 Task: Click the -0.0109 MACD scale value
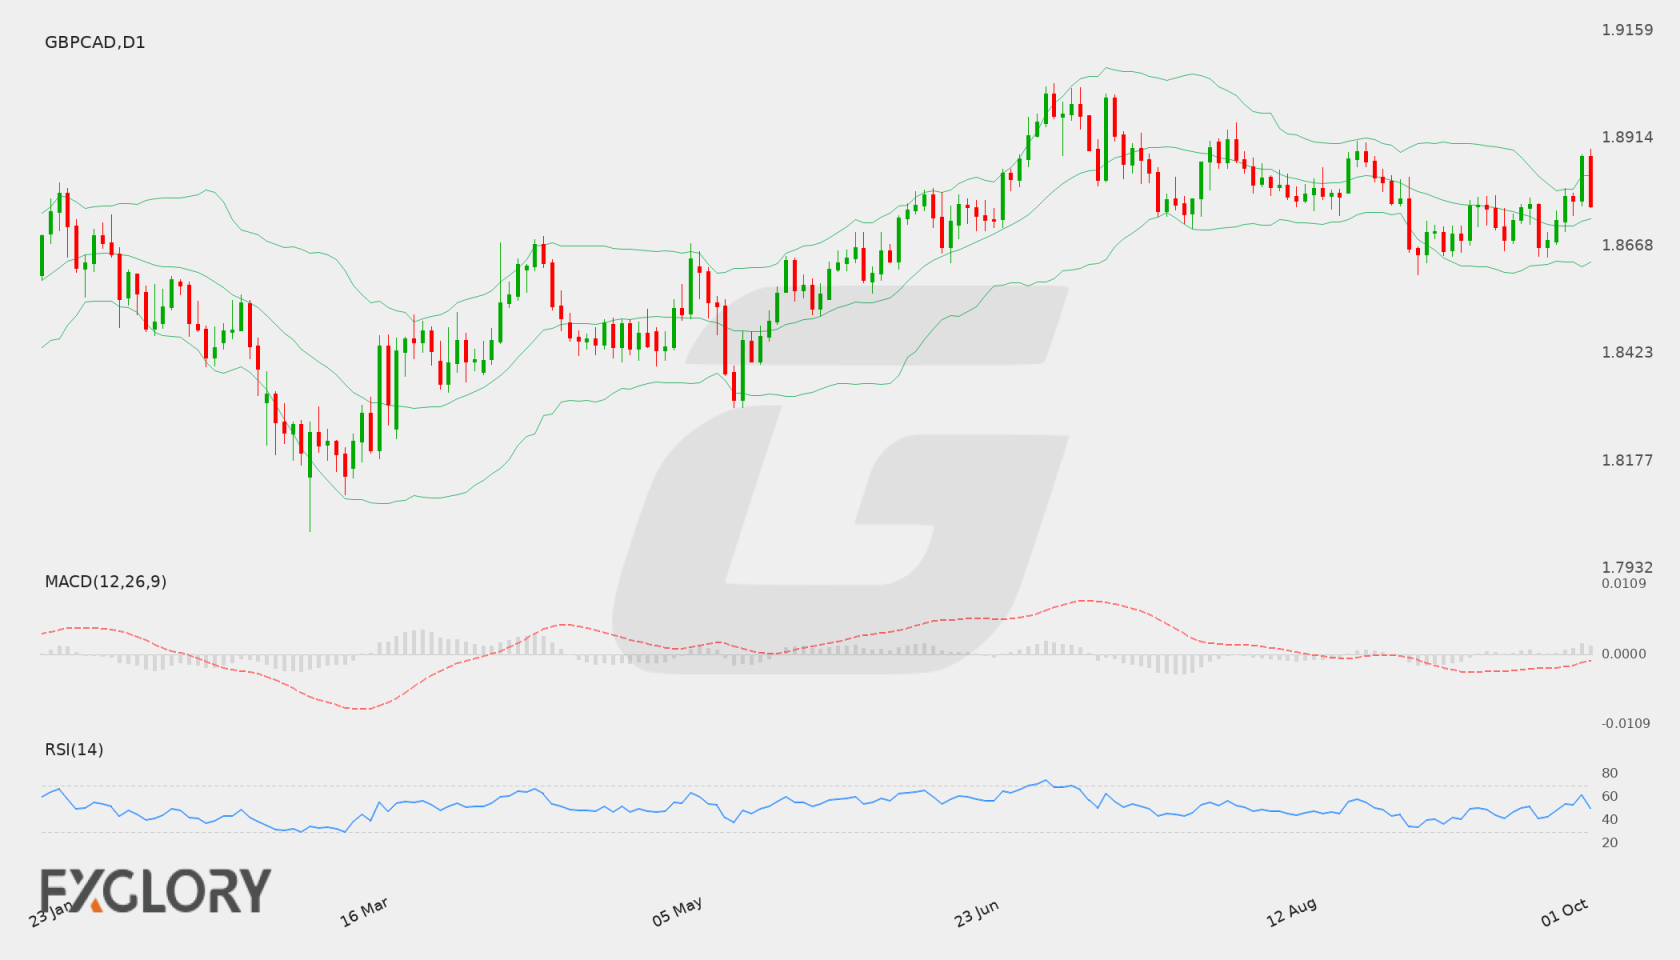click(x=1626, y=723)
